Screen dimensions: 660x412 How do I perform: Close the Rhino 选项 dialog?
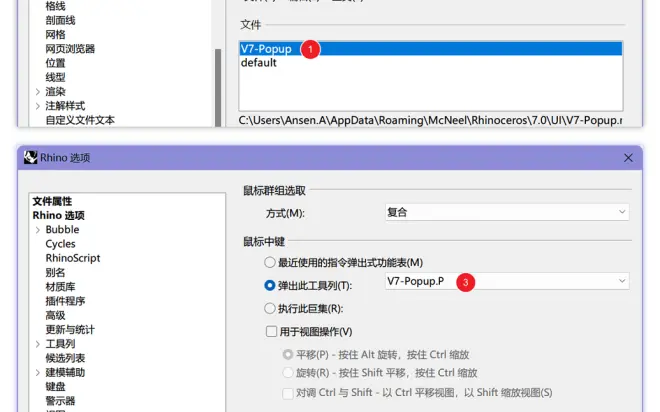coord(628,158)
